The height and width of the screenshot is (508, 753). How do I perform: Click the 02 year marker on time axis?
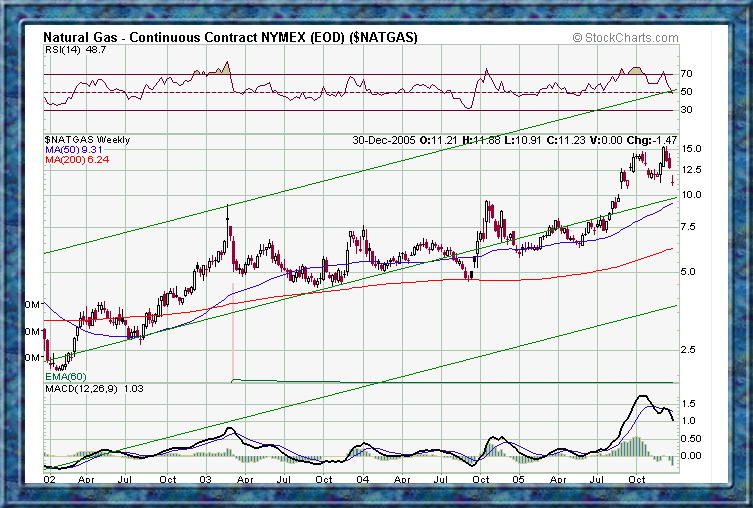pyautogui.click(x=50, y=479)
